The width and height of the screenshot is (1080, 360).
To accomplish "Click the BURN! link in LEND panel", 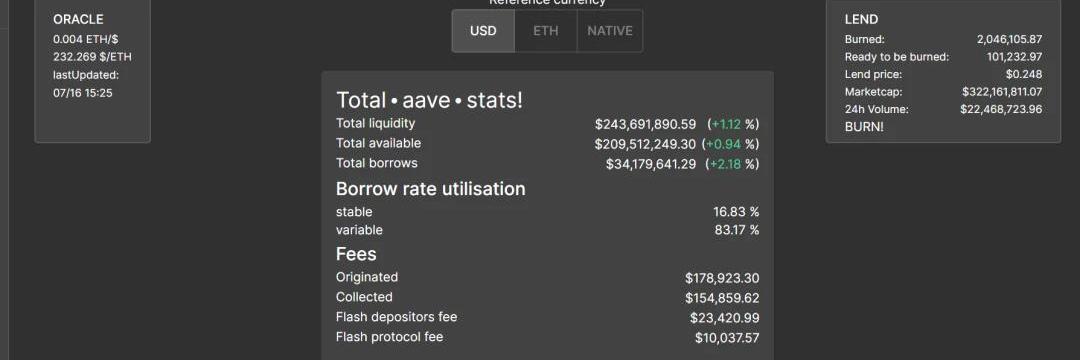I will [x=864, y=127].
